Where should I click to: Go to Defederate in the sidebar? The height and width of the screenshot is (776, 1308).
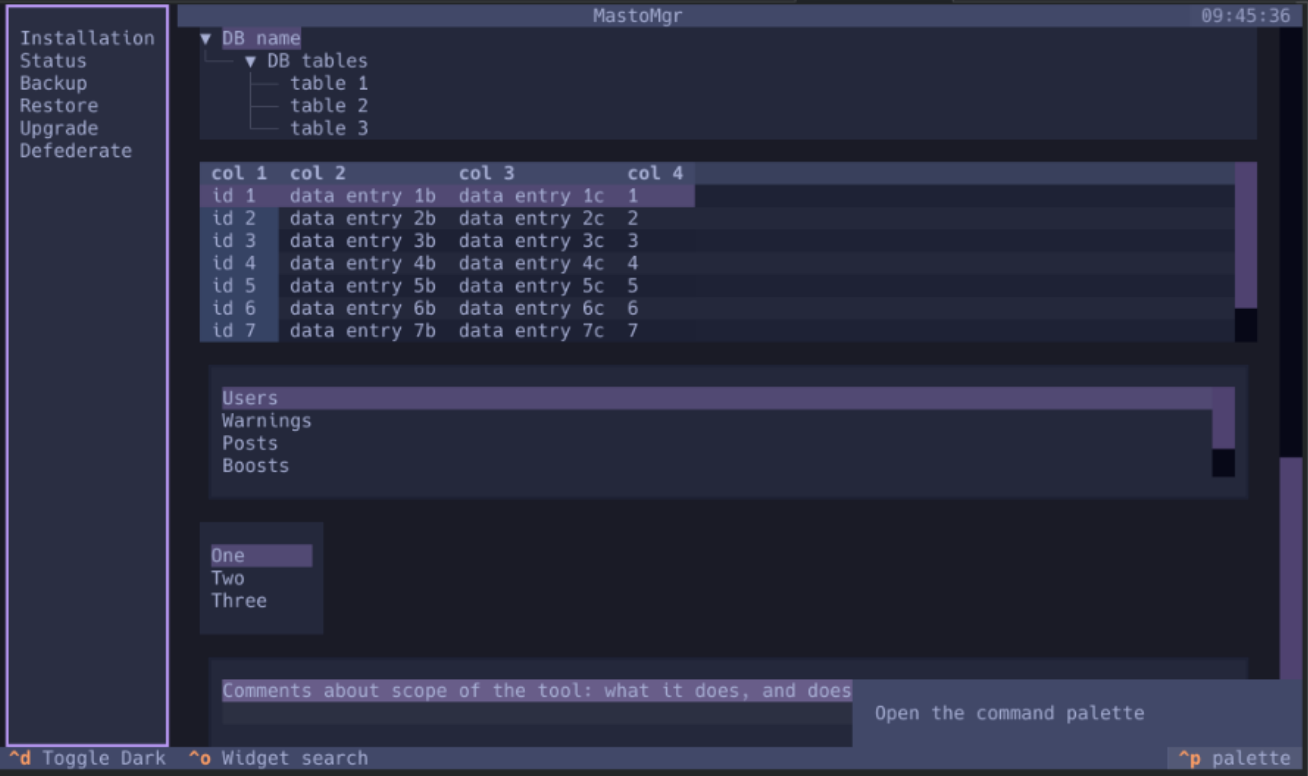pos(76,151)
